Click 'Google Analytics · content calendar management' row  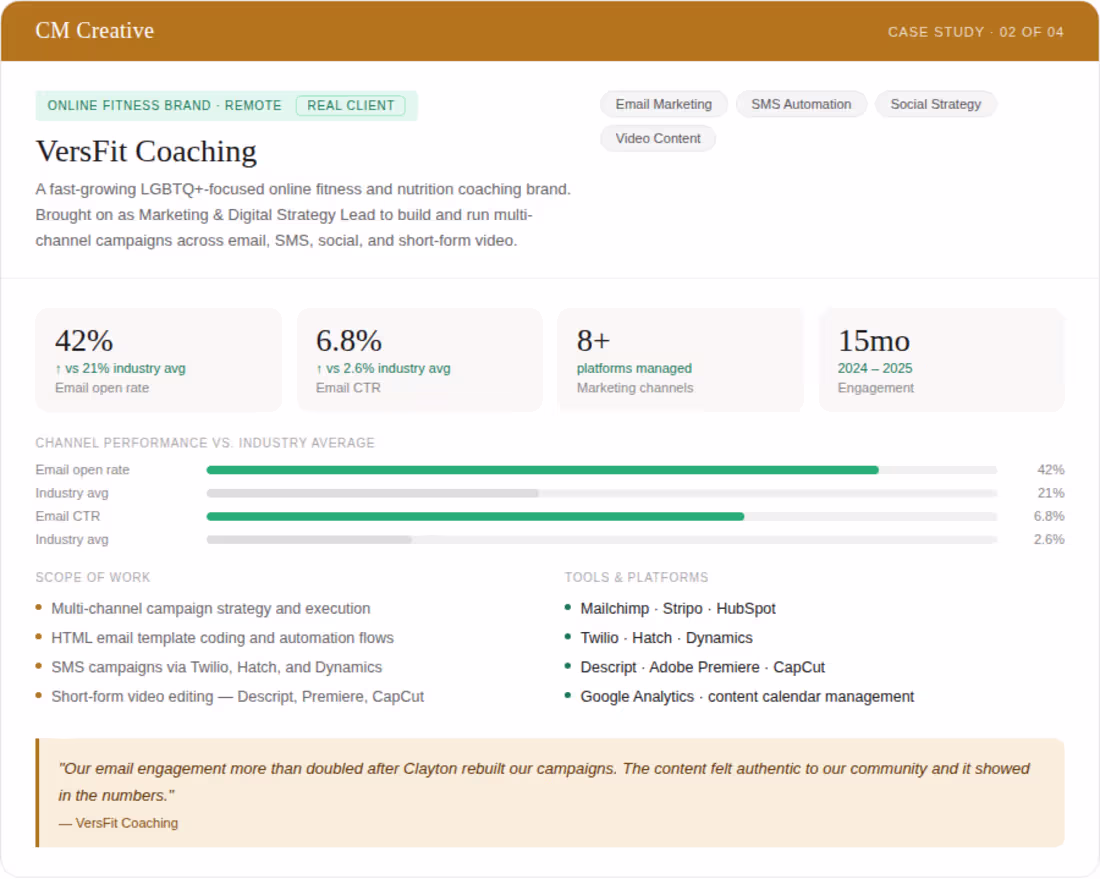click(x=747, y=697)
